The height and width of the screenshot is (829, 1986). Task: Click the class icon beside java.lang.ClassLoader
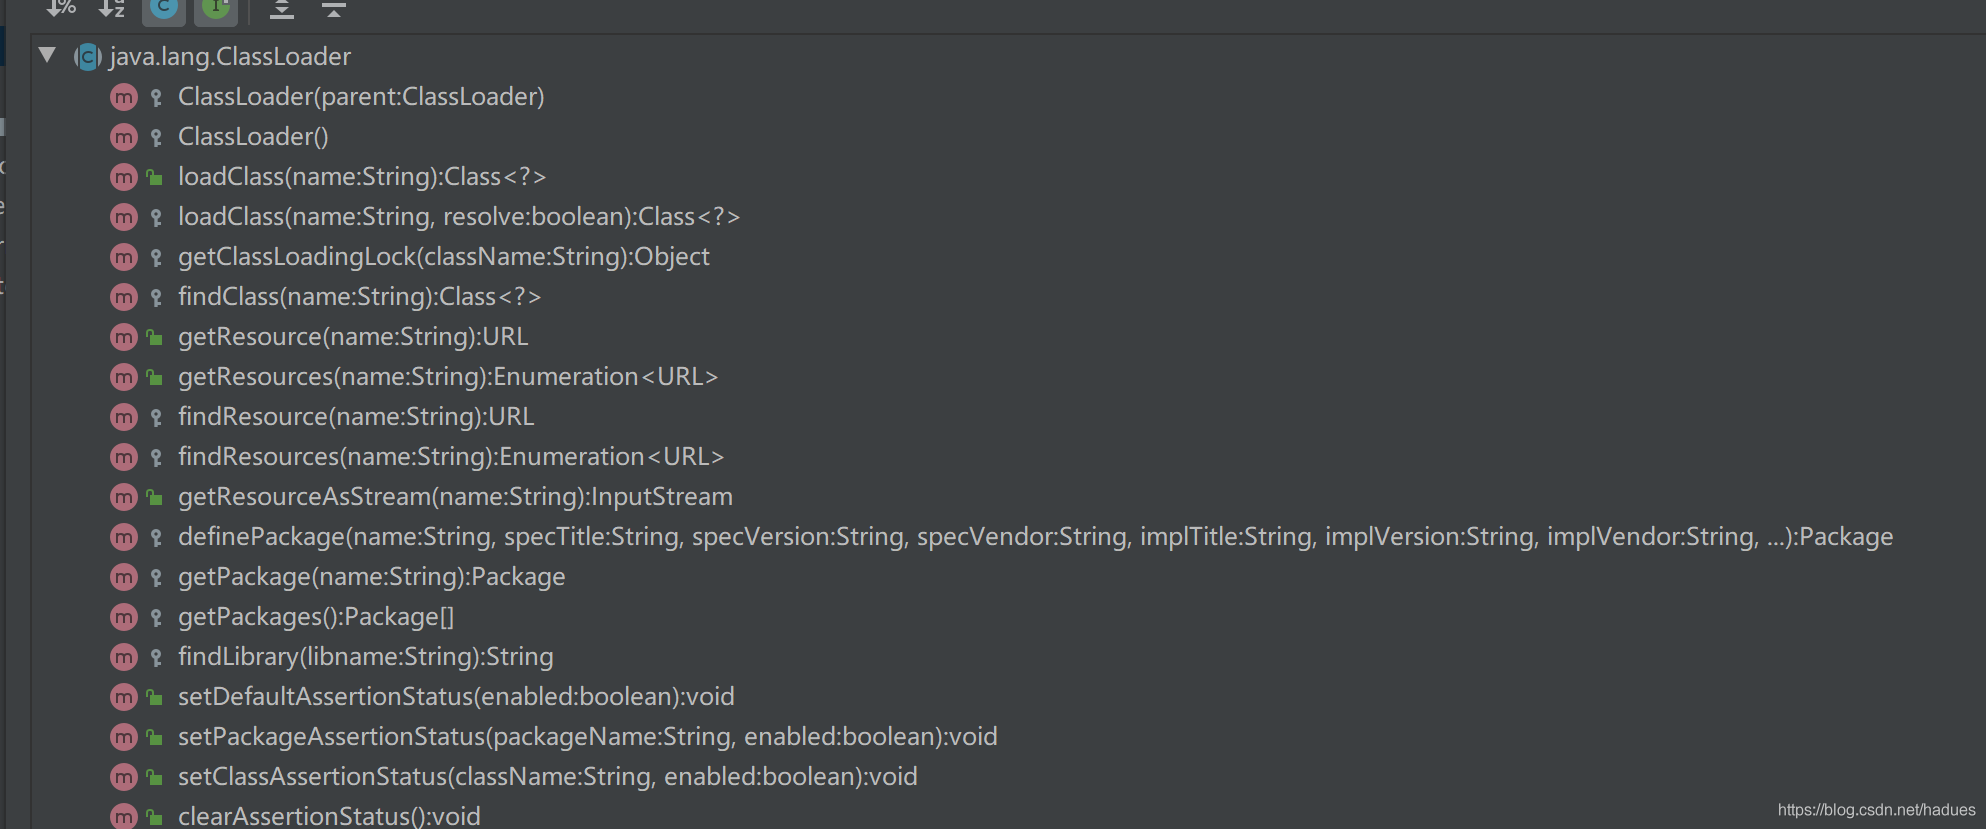[x=88, y=57]
